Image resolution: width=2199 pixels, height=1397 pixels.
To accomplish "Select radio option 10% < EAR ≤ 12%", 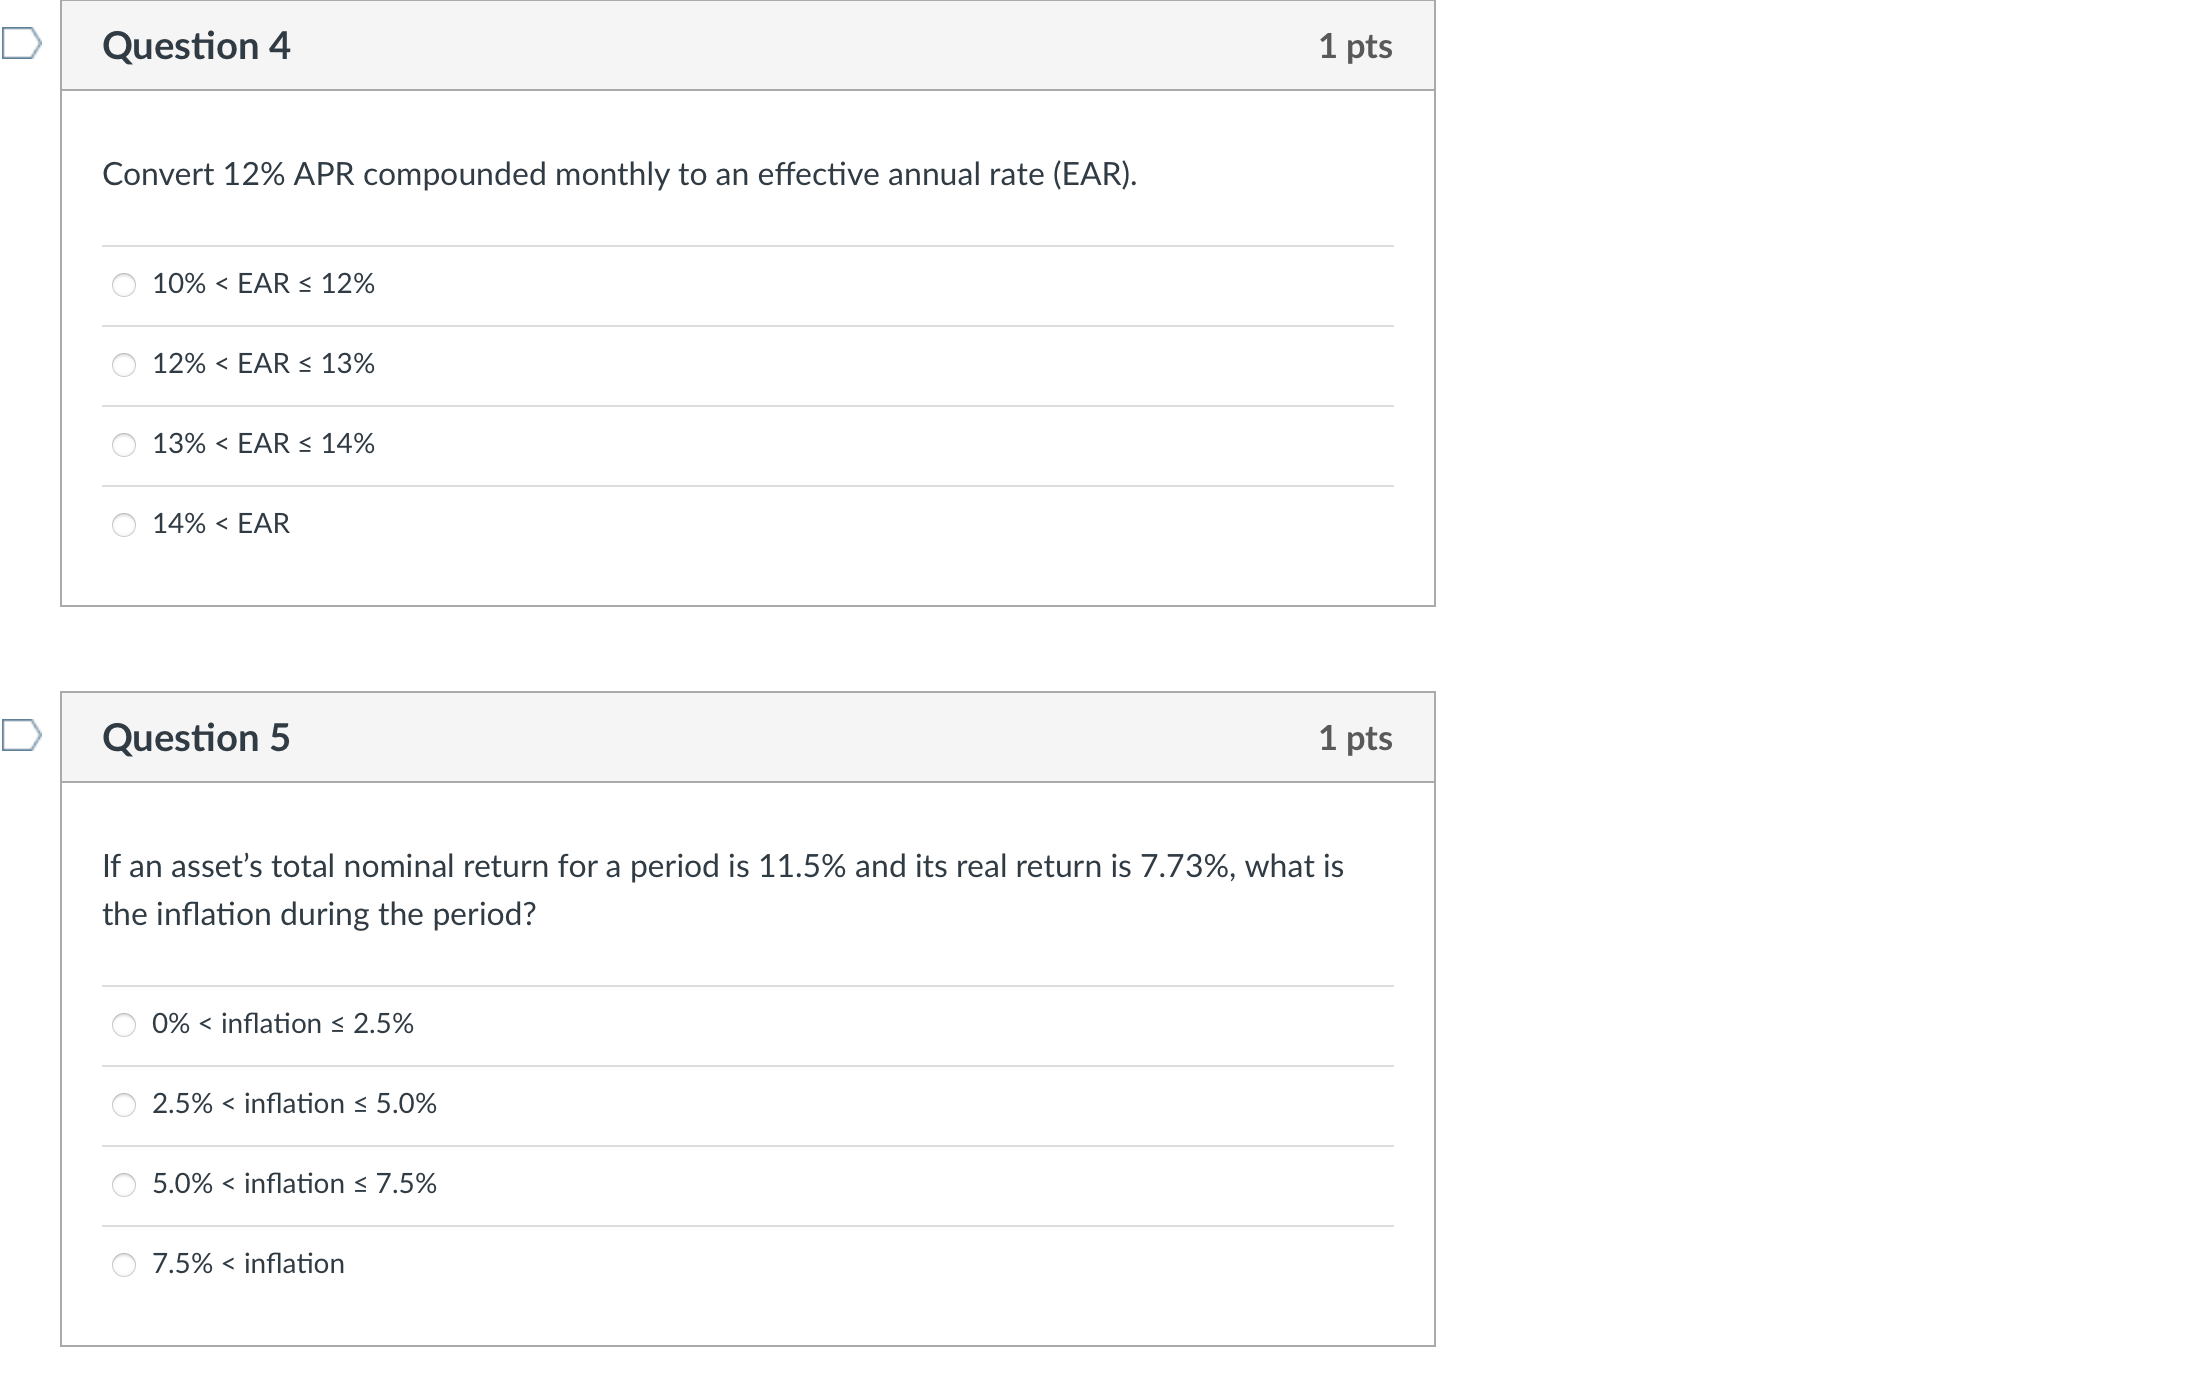I will (123, 286).
